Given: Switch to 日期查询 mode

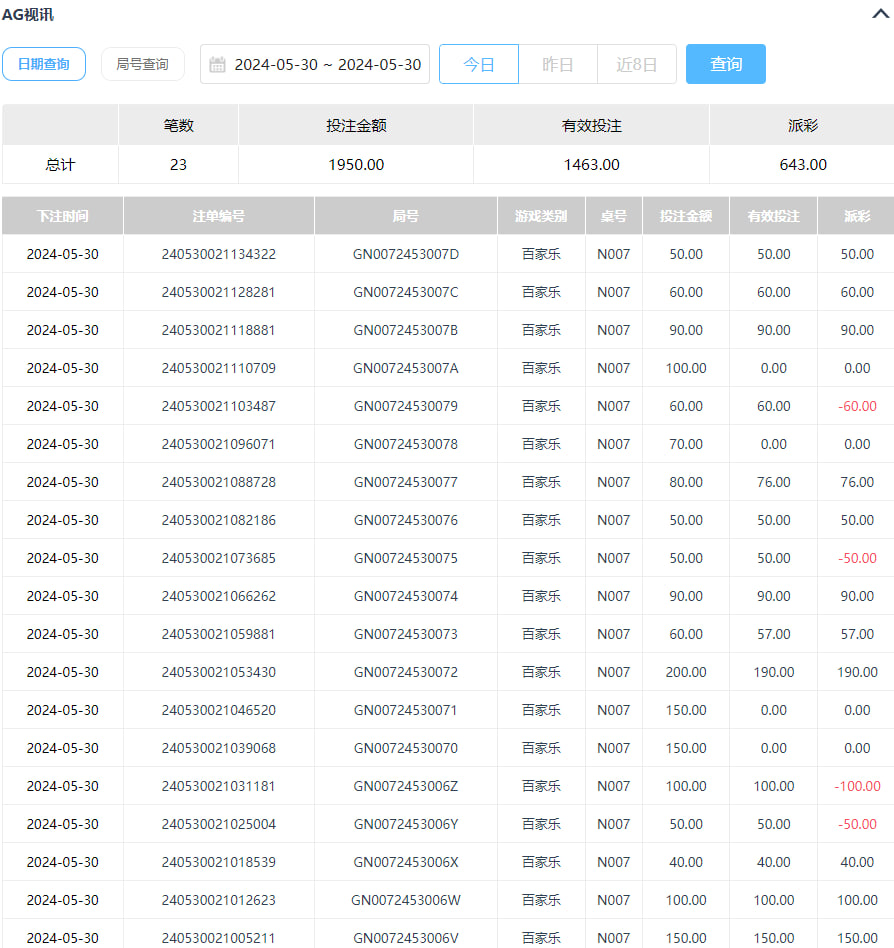Looking at the screenshot, I should 44,64.
